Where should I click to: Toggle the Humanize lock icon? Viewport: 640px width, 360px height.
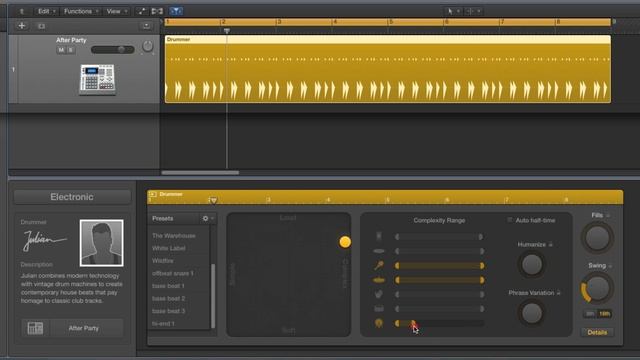pyautogui.click(x=551, y=244)
